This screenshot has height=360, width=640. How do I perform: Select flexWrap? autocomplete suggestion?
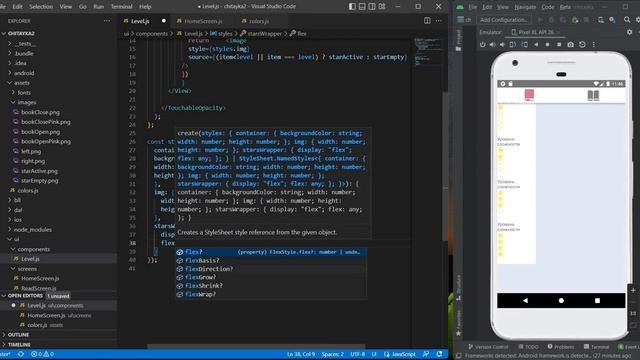pyautogui.click(x=271, y=294)
